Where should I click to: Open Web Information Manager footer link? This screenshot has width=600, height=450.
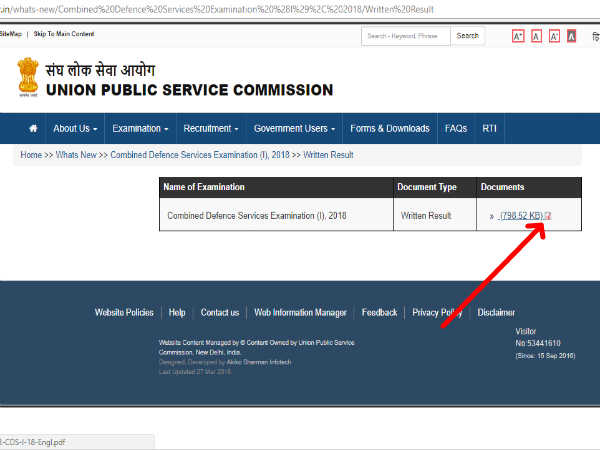click(x=300, y=313)
